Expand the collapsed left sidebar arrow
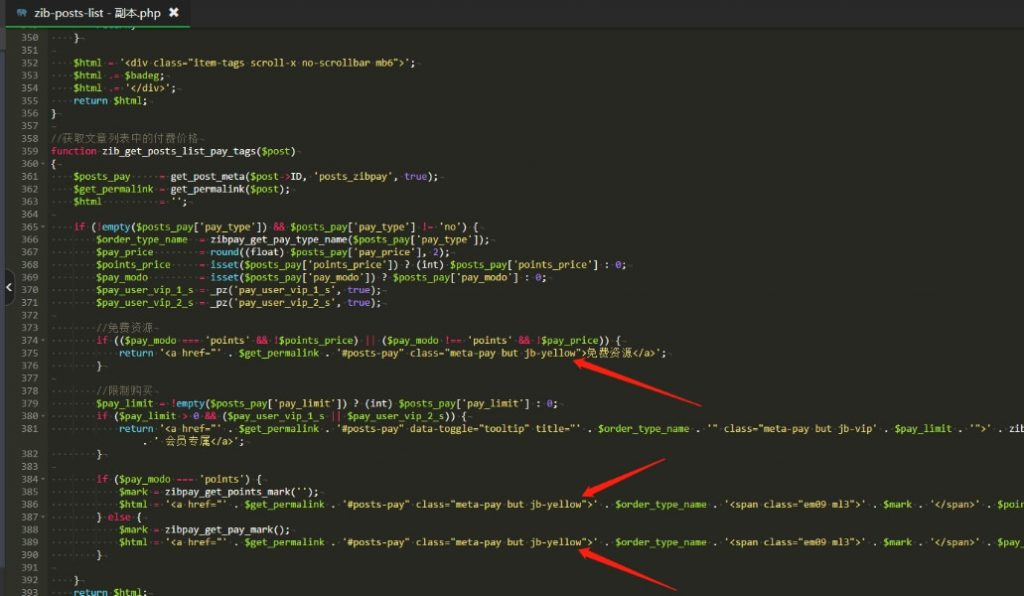Viewport: 1024px width, 596px height. pyautogui.click(x=8, y=288)
